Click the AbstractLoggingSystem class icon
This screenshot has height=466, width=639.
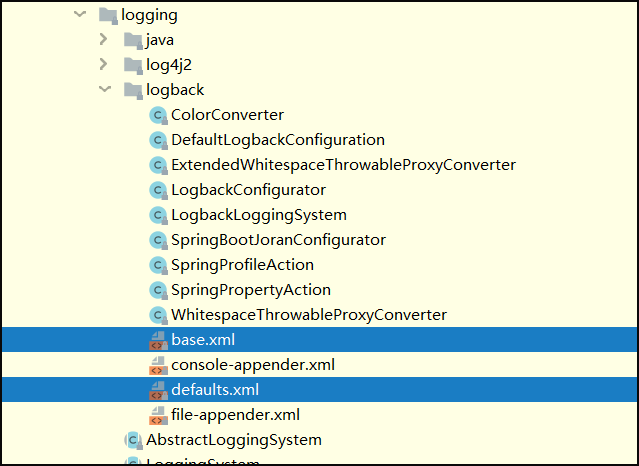pos(133,440)
